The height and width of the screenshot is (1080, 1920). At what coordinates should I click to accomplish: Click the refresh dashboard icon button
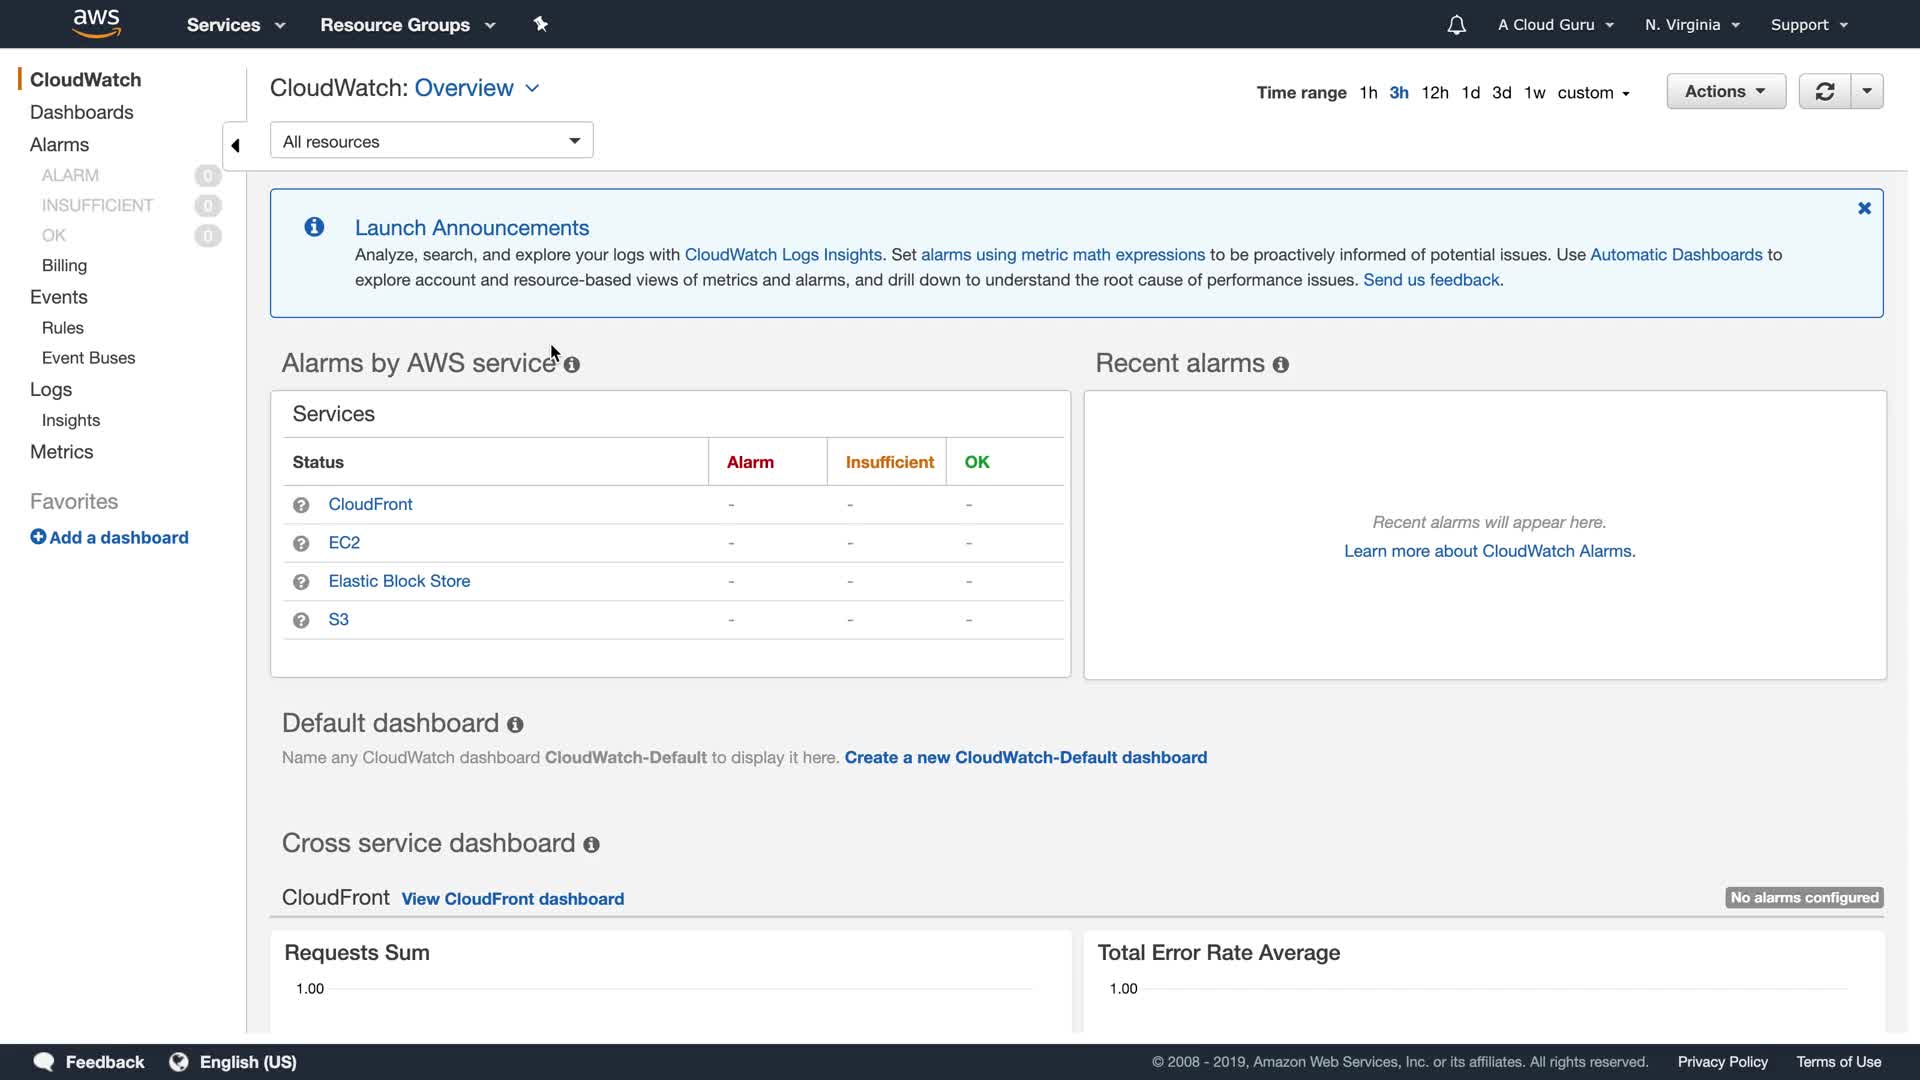(x=1824, y=91)
